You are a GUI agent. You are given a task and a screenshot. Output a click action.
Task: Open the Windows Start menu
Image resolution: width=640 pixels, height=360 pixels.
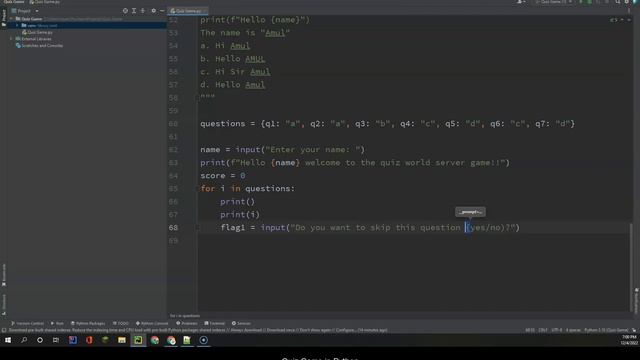pyautogui.click(x=8, y=340)
